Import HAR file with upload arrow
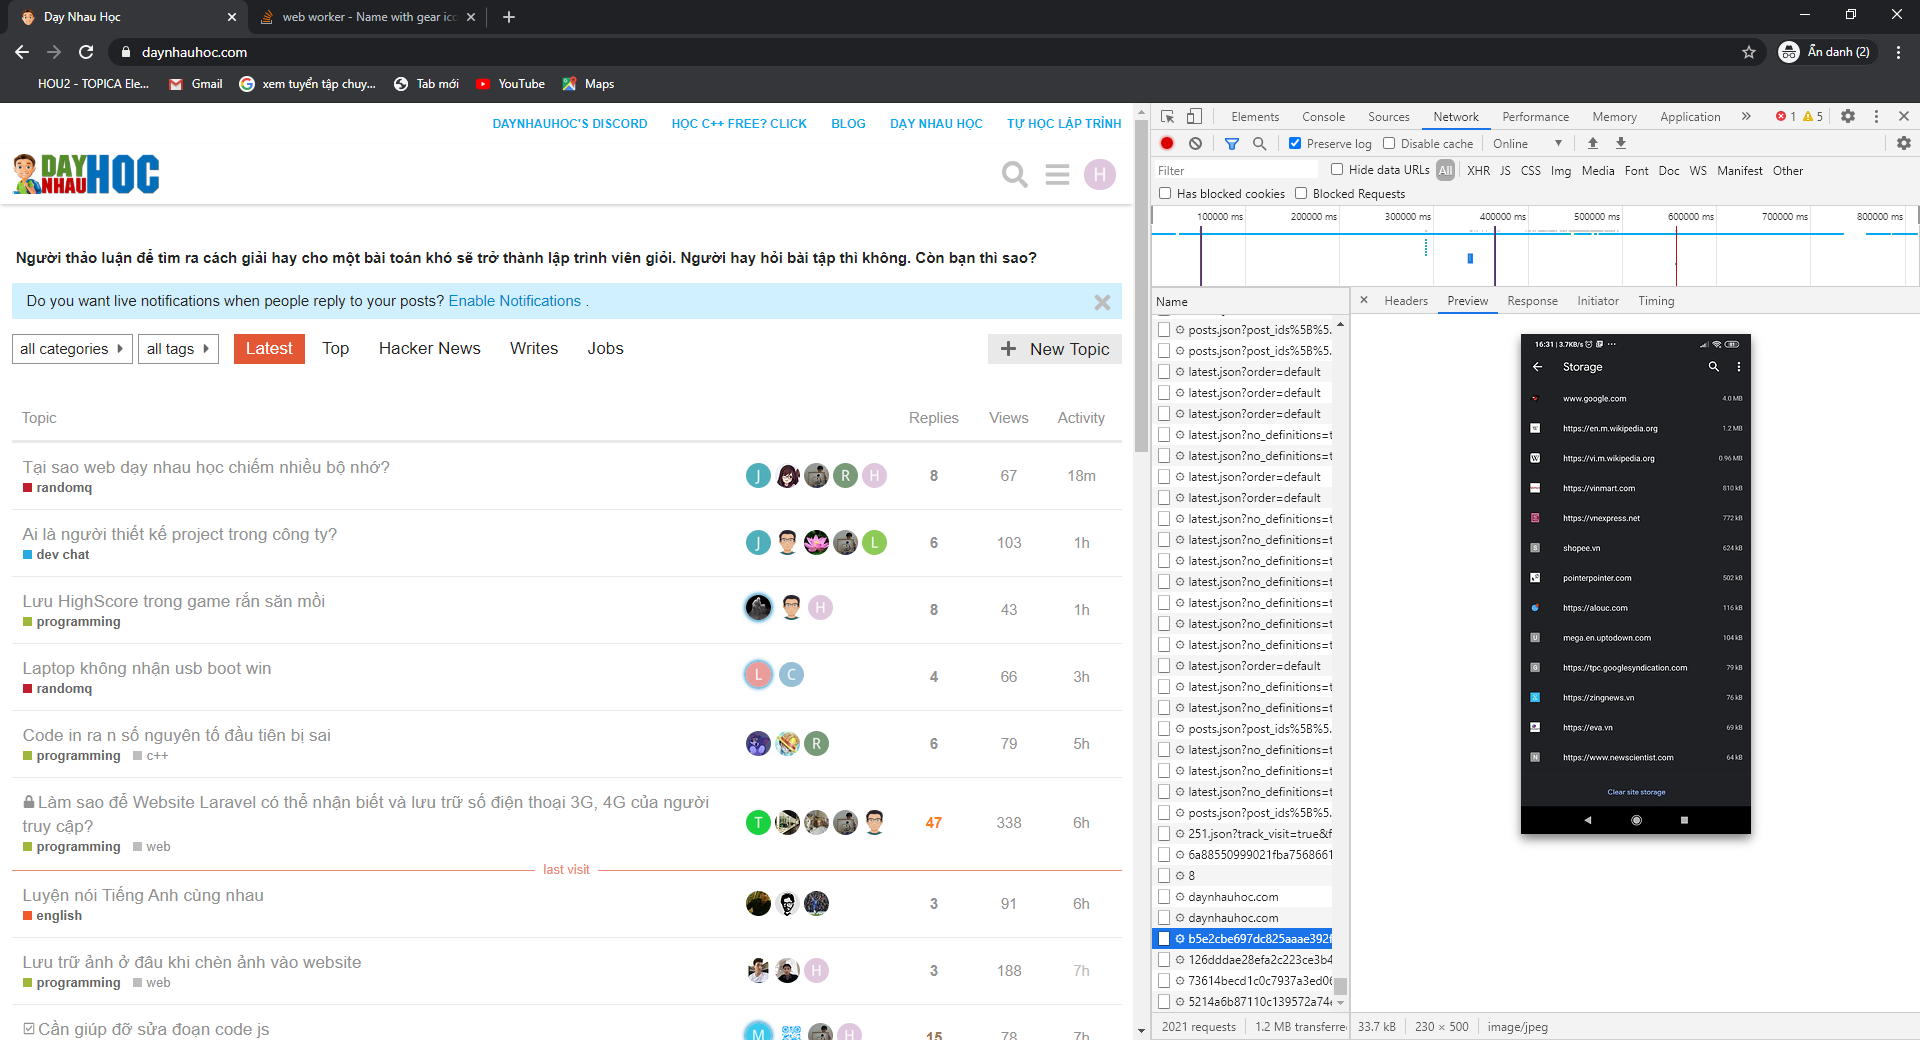This screenshot has width=1920, height=1040. tap(1593, 144)
